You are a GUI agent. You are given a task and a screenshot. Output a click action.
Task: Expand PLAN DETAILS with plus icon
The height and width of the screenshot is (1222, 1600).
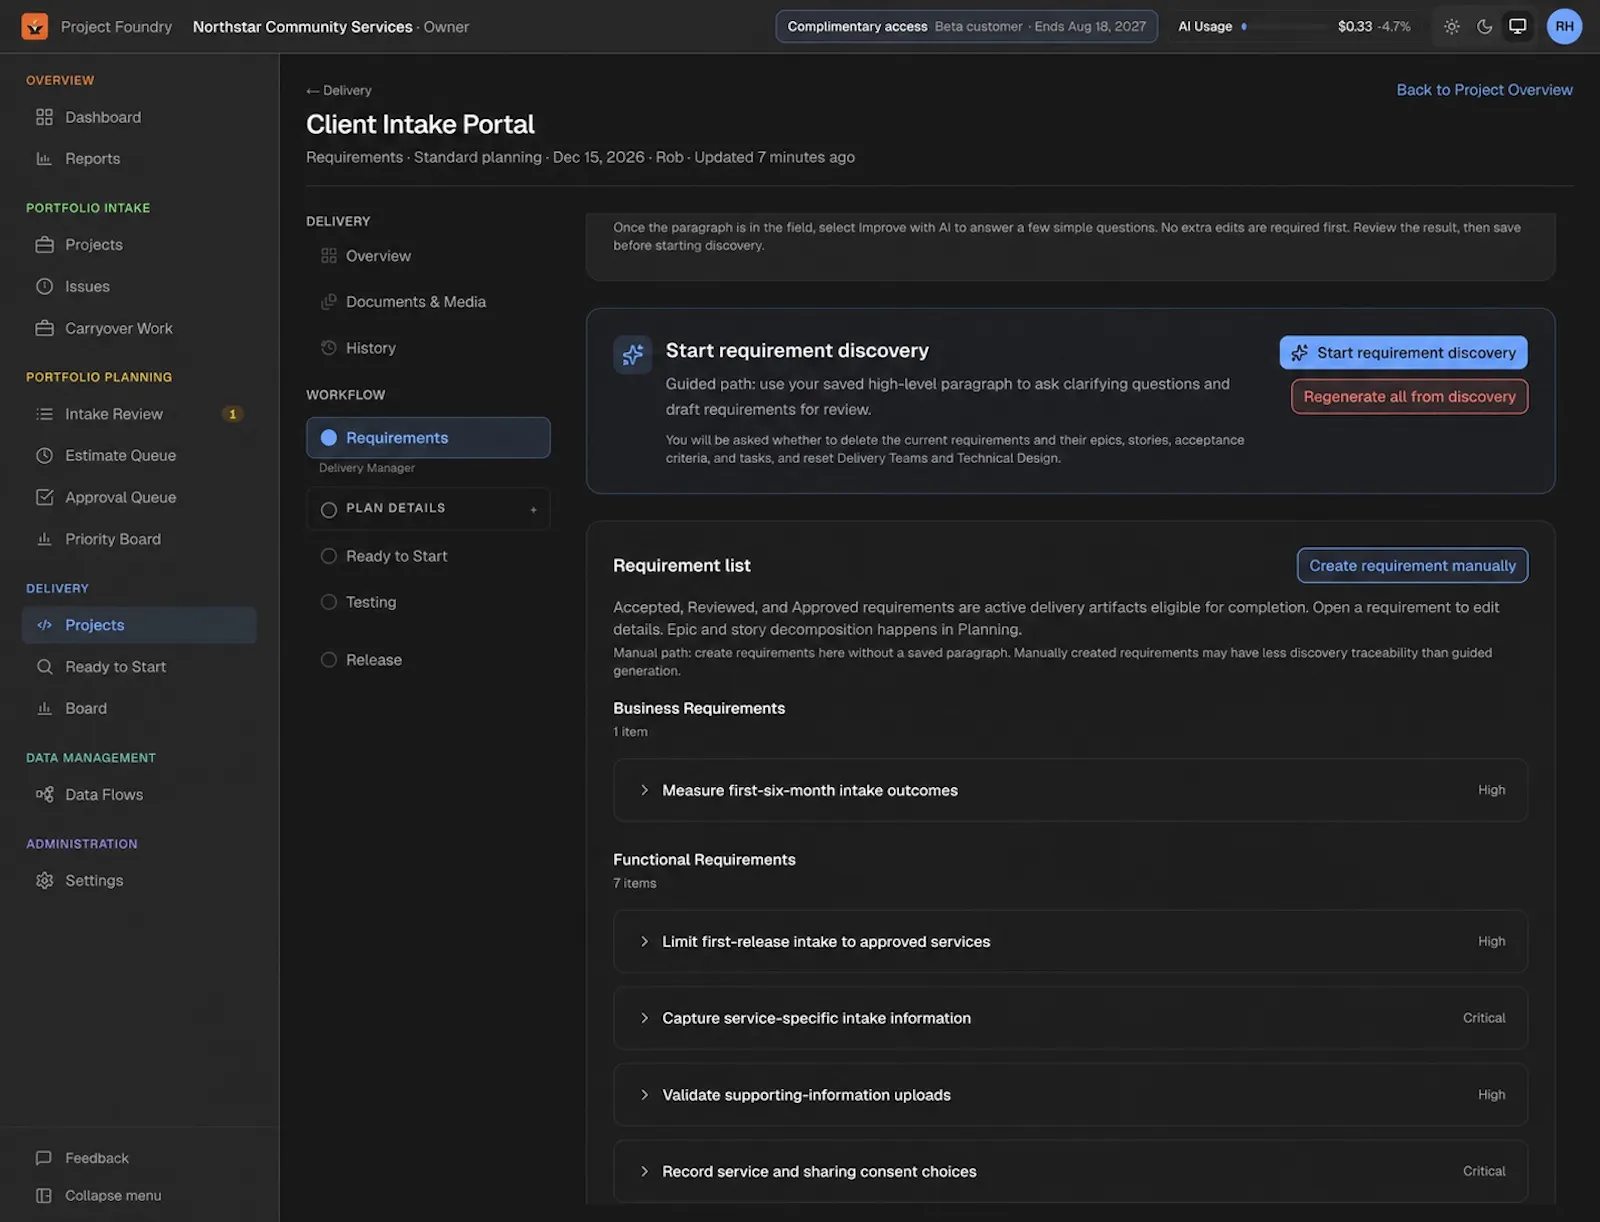point(533,509)
